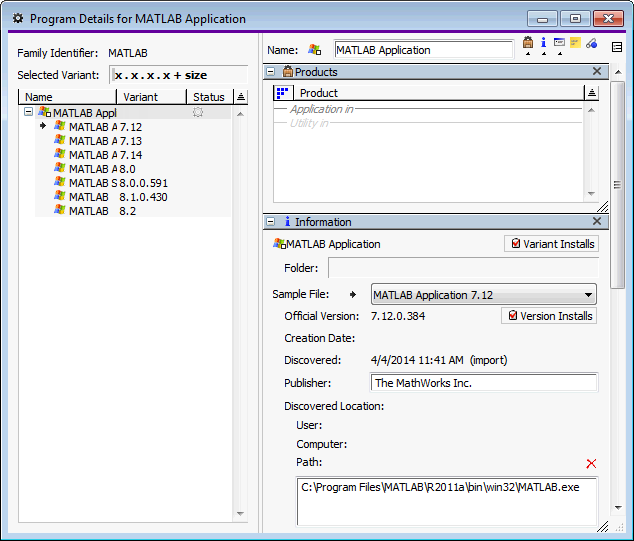Sort by the Name column header
The image size is (634, 541).
coord(68,97)
